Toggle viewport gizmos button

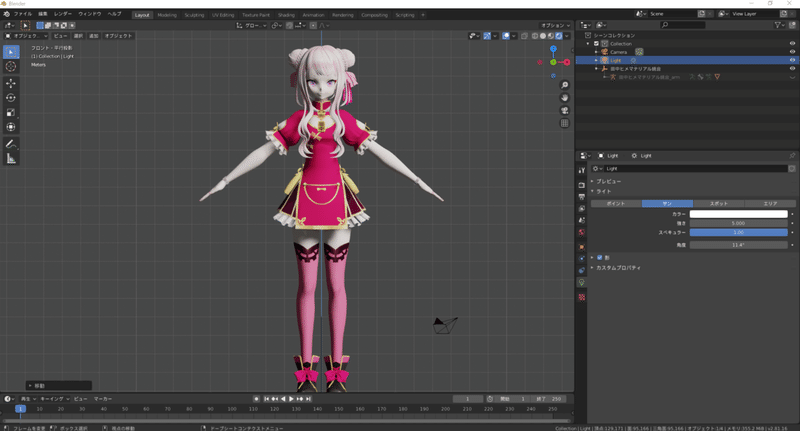[x=487, y=36]
